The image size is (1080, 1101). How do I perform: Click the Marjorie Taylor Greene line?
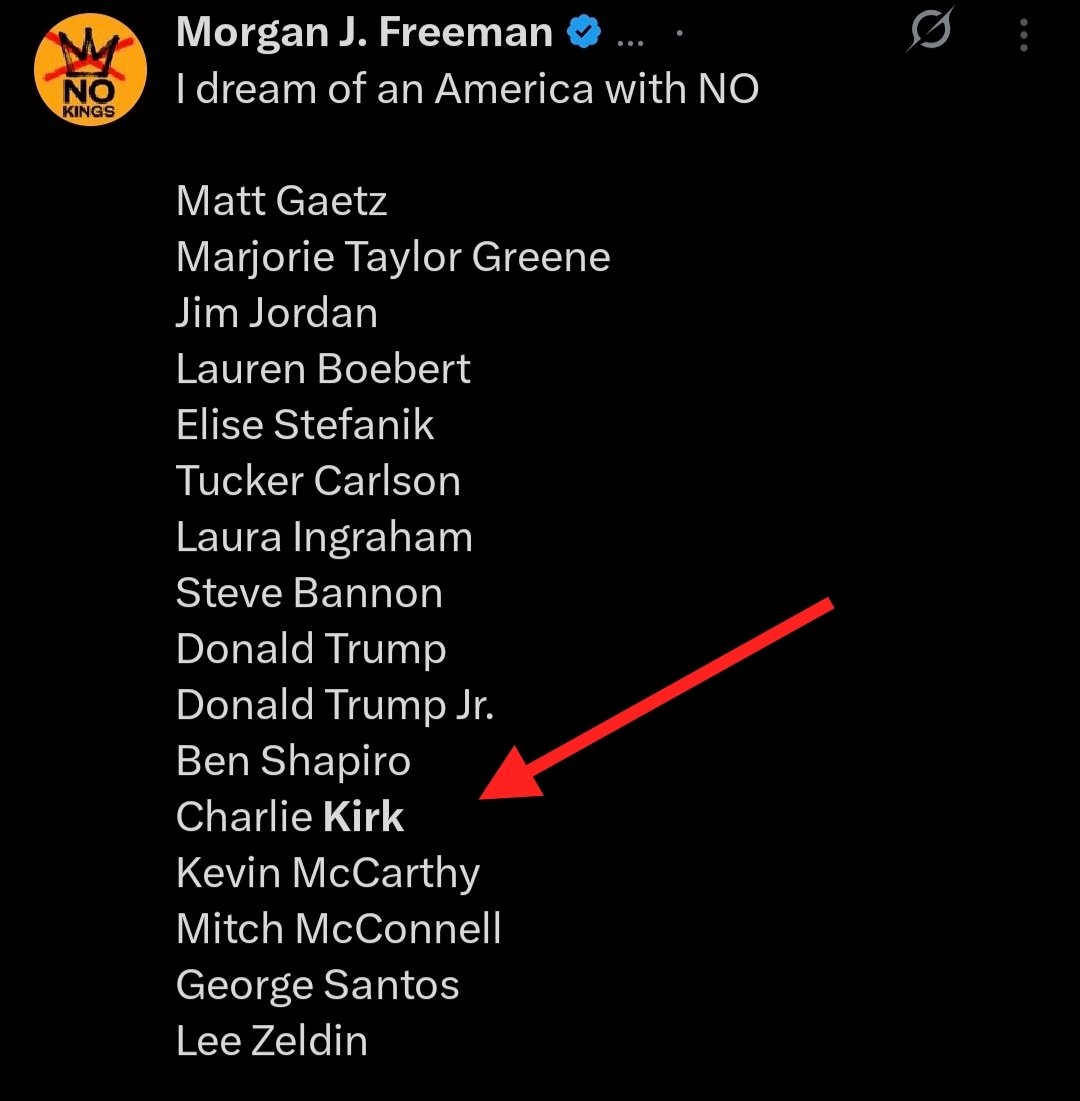[x=393, y=258]
